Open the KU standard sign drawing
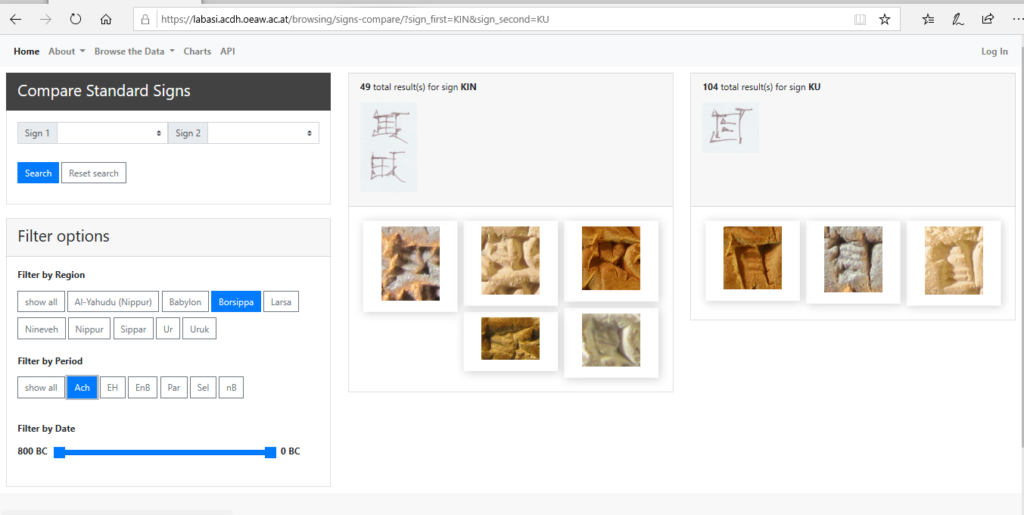Screen dimensions: 1024x515 tap(731, 128)
